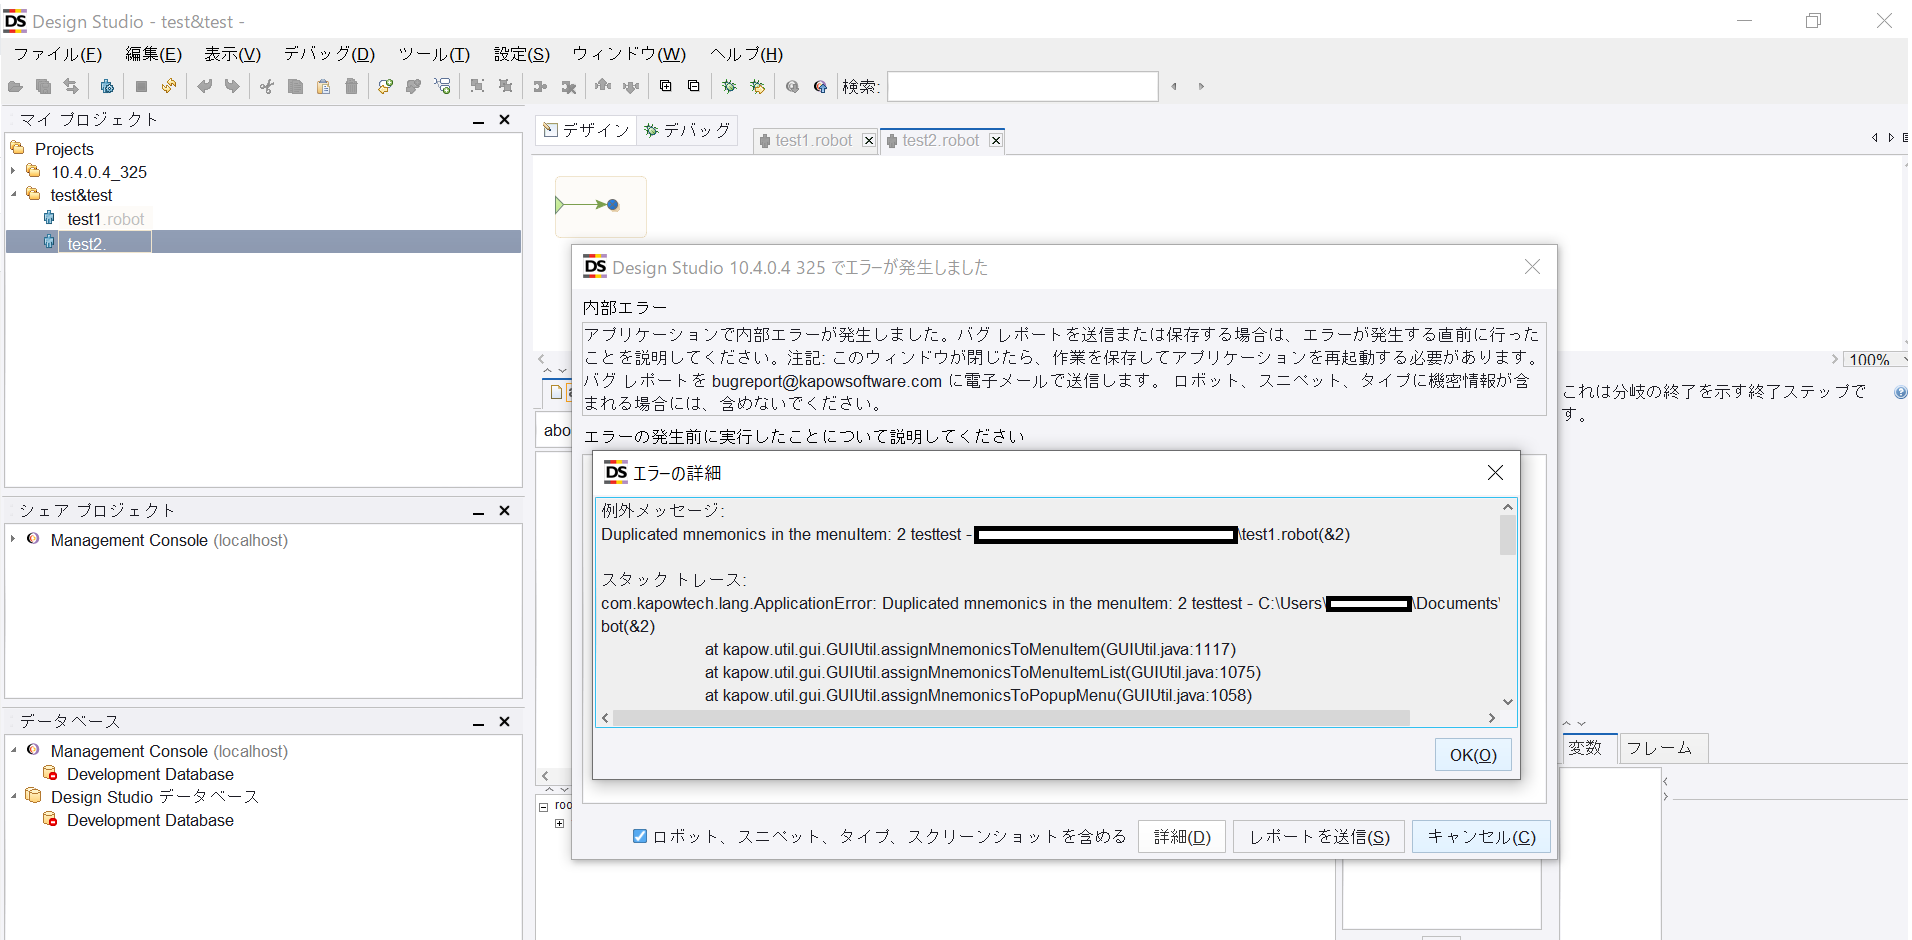Open the ヘルプ(H) menu

point(746,54)
